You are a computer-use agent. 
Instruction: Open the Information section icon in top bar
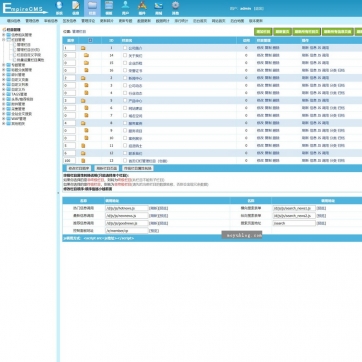76,8
